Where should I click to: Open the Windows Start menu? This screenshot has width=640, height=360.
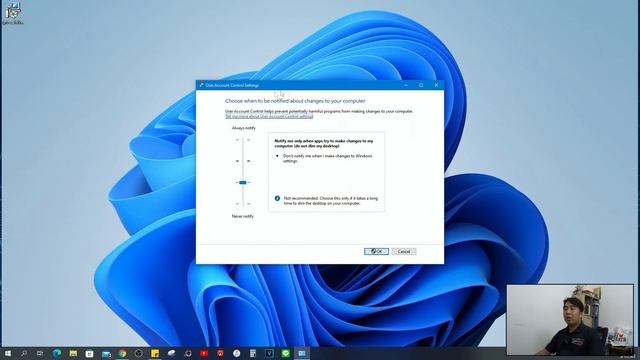(8, 353)
